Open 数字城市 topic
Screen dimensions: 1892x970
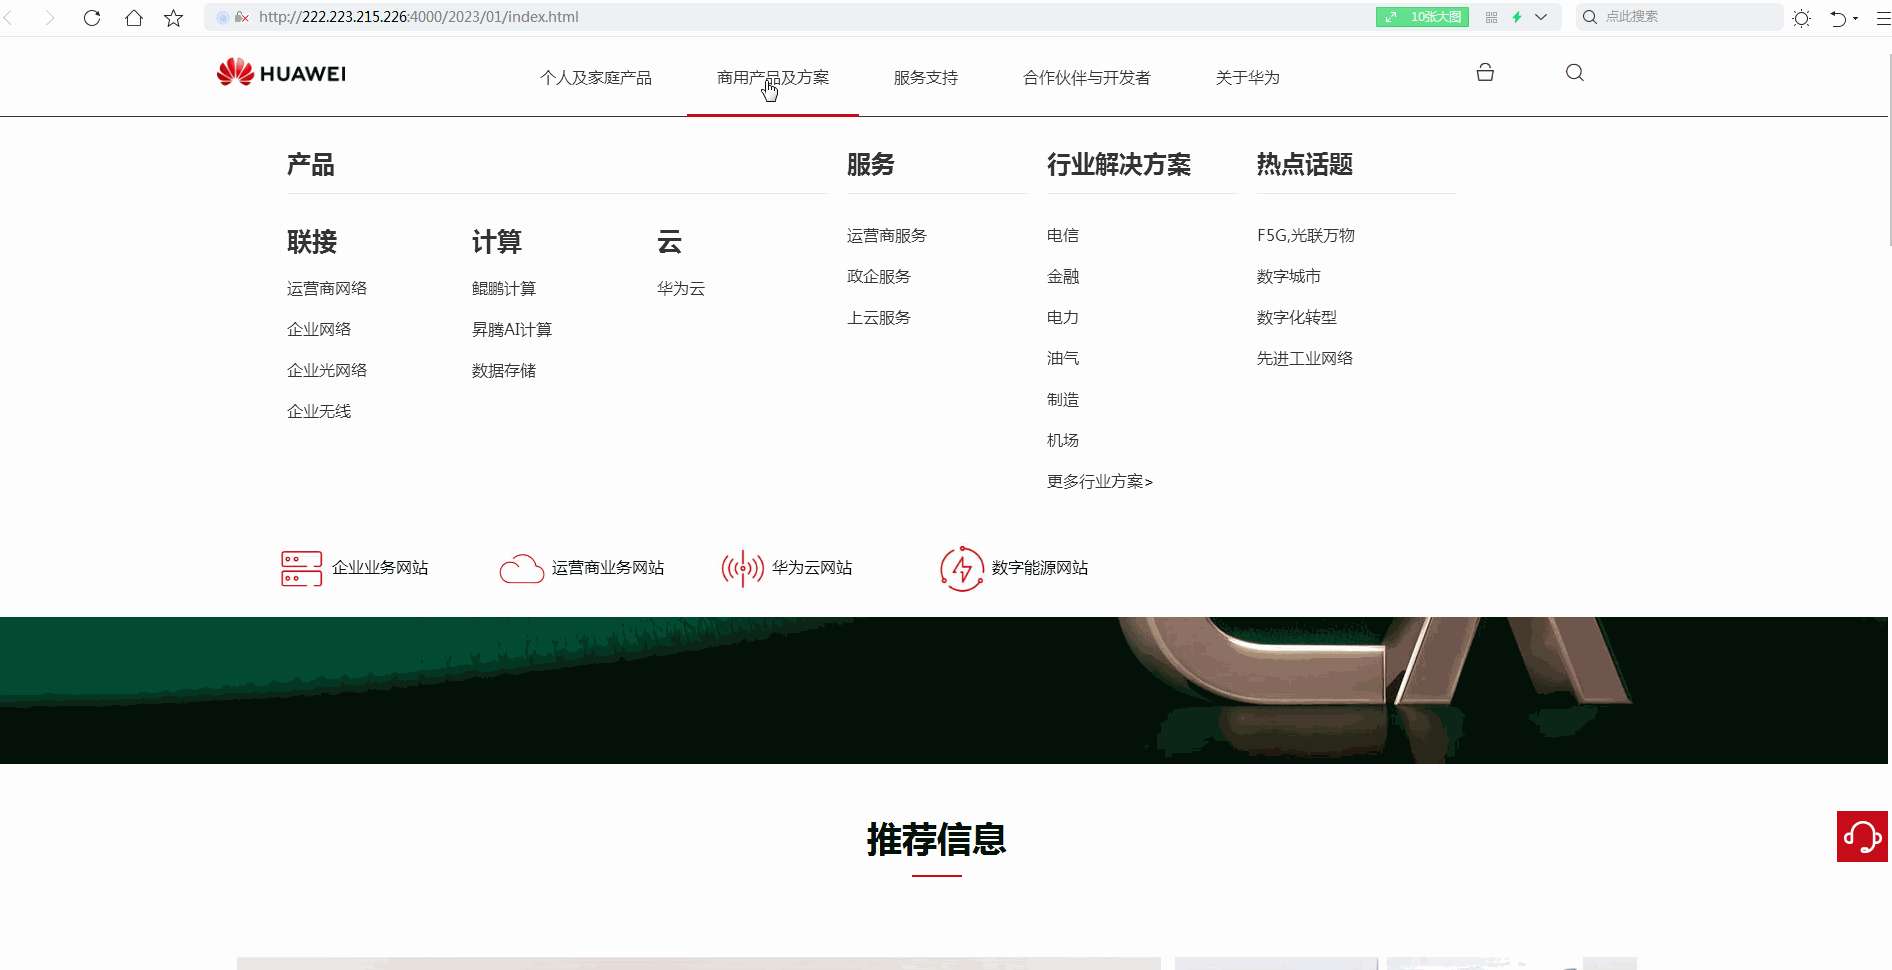[1289, 276]
